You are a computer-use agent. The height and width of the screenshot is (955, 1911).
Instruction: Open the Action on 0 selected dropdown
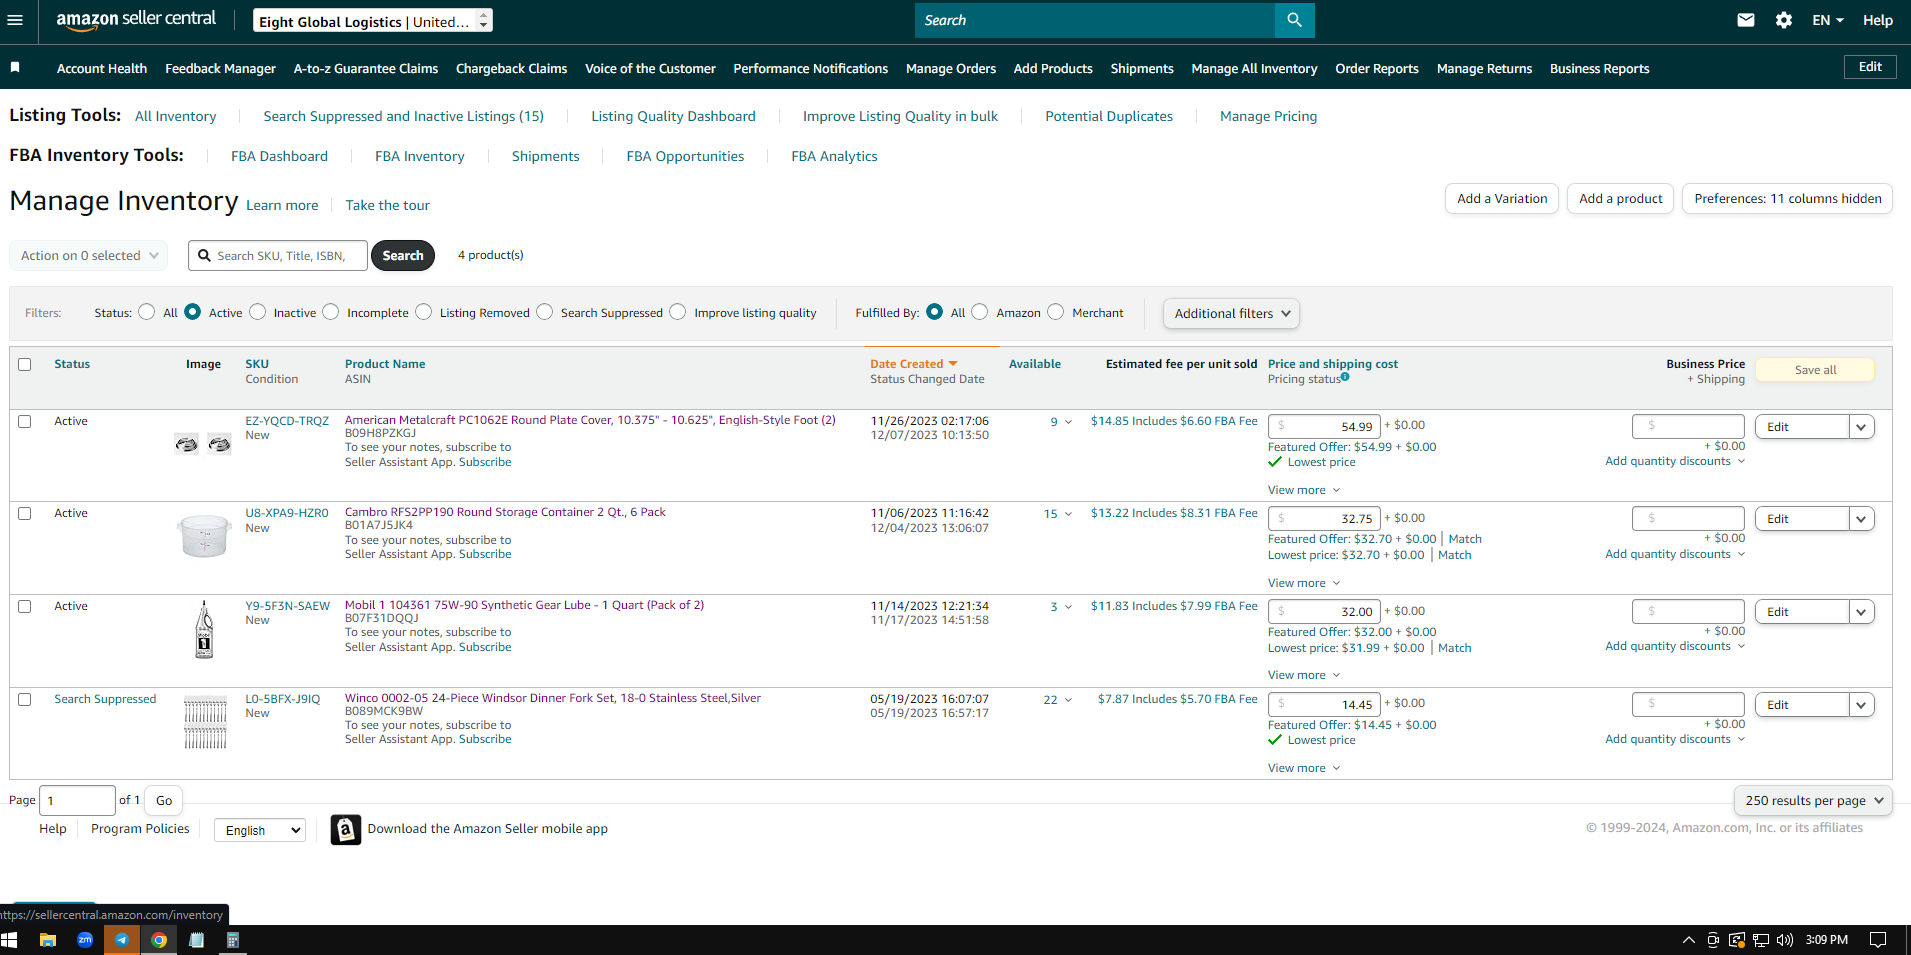89,256
